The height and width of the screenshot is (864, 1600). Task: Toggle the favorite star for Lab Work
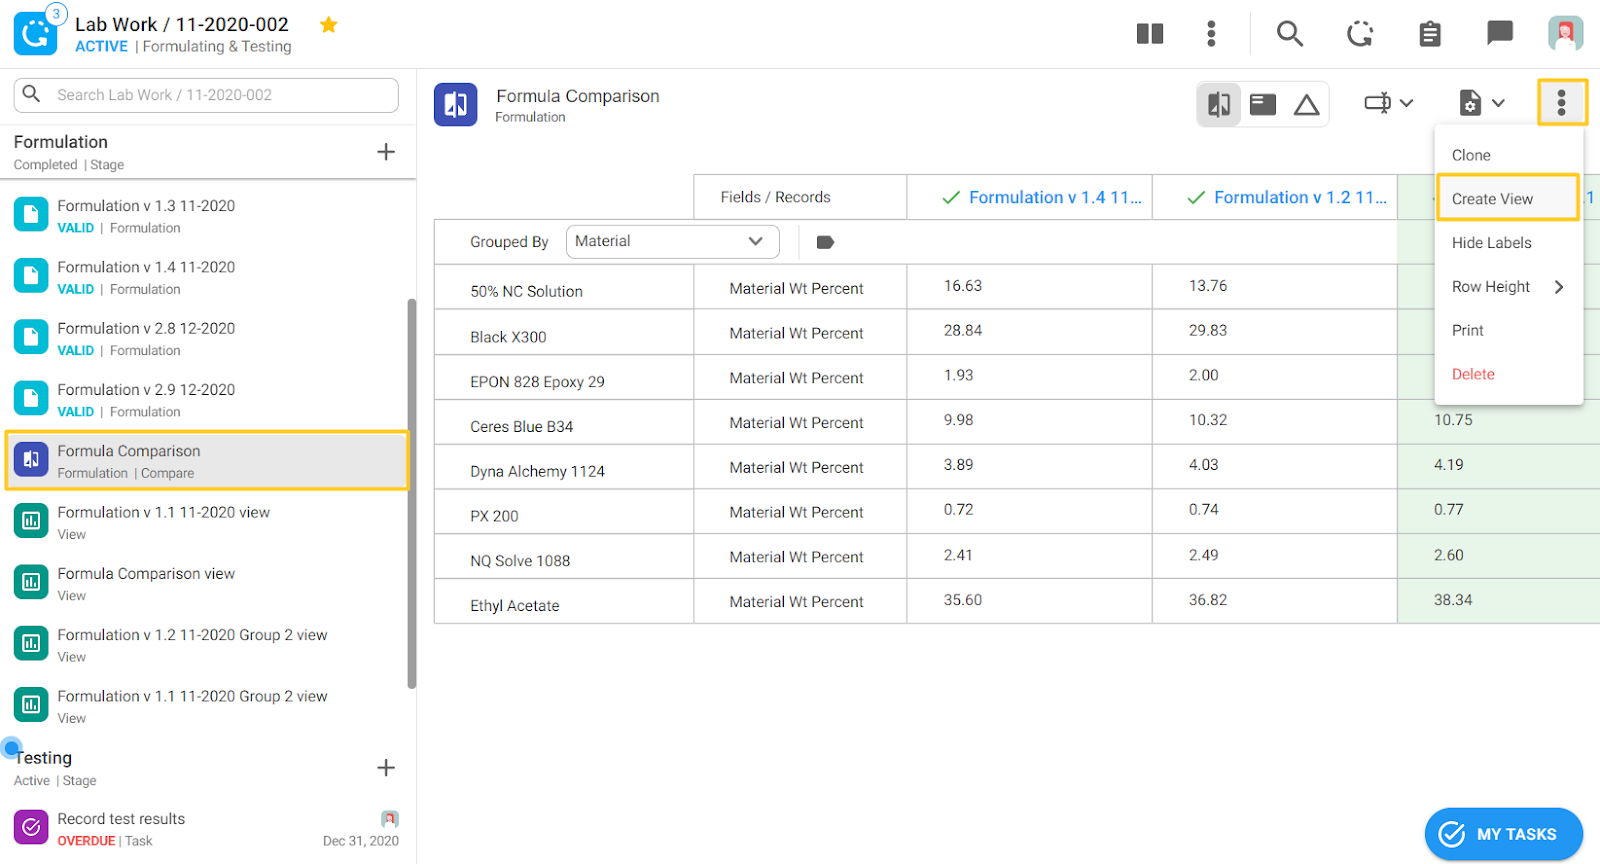328,25
